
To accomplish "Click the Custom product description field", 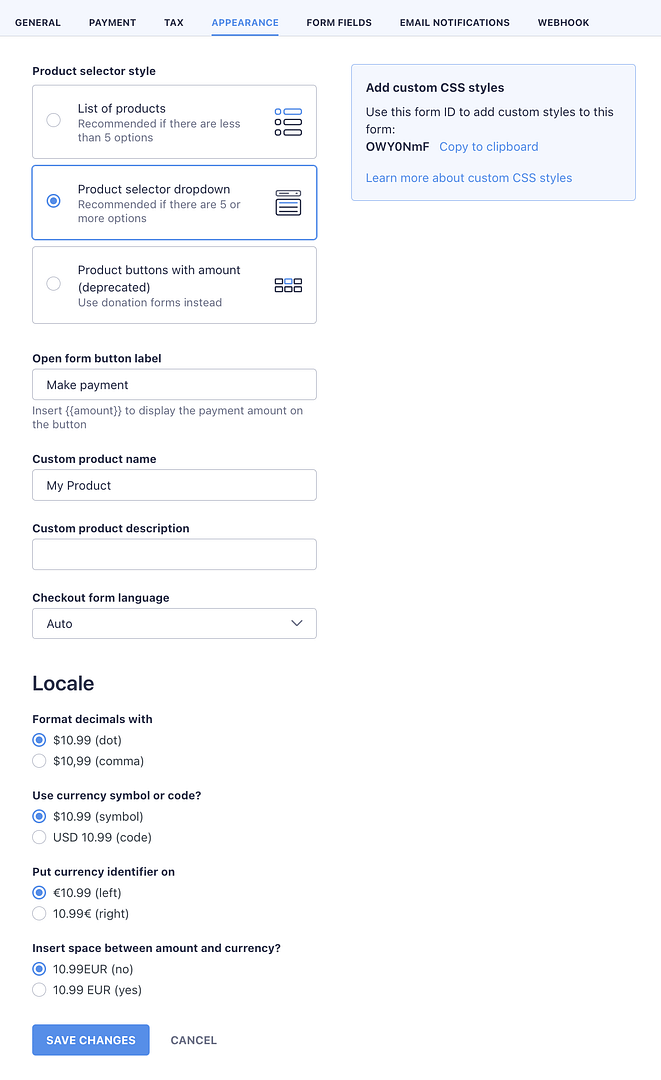I will 174,555.
